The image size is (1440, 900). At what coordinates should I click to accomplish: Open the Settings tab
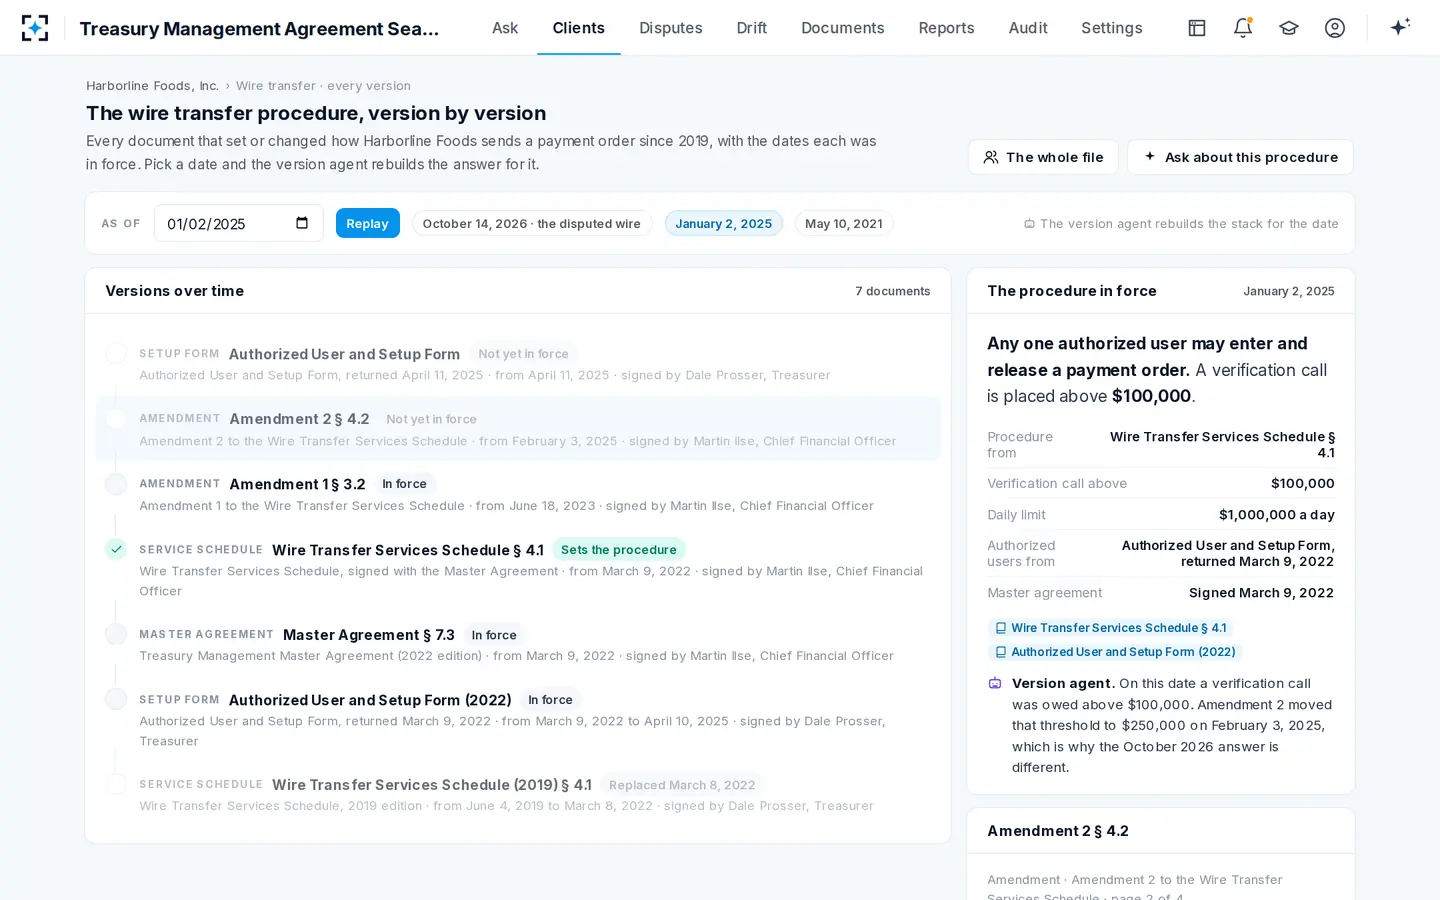[x=1112, y=28]
